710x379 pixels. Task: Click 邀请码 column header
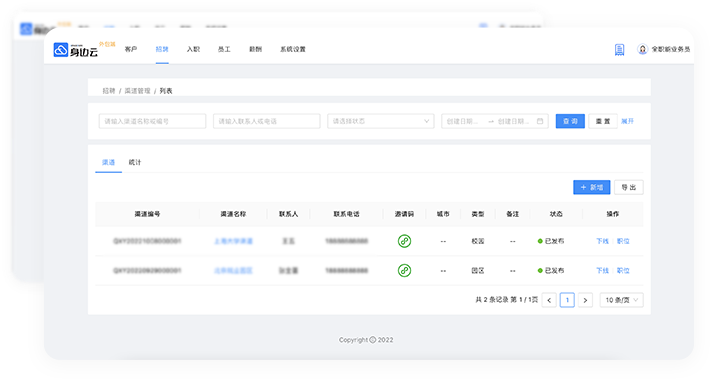[x=404, y=214]
